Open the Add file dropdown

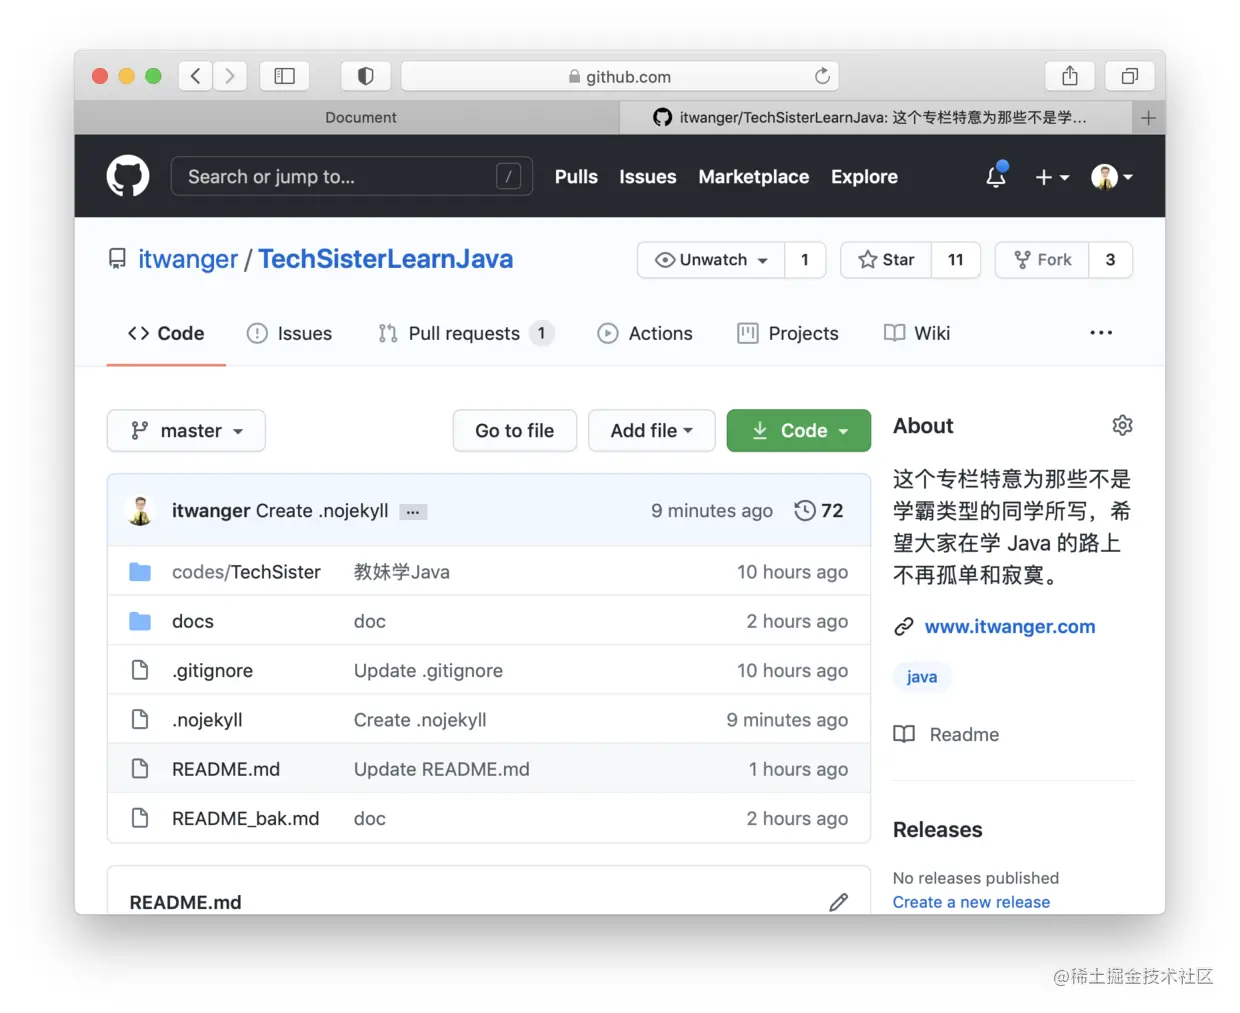pos(651,431)
